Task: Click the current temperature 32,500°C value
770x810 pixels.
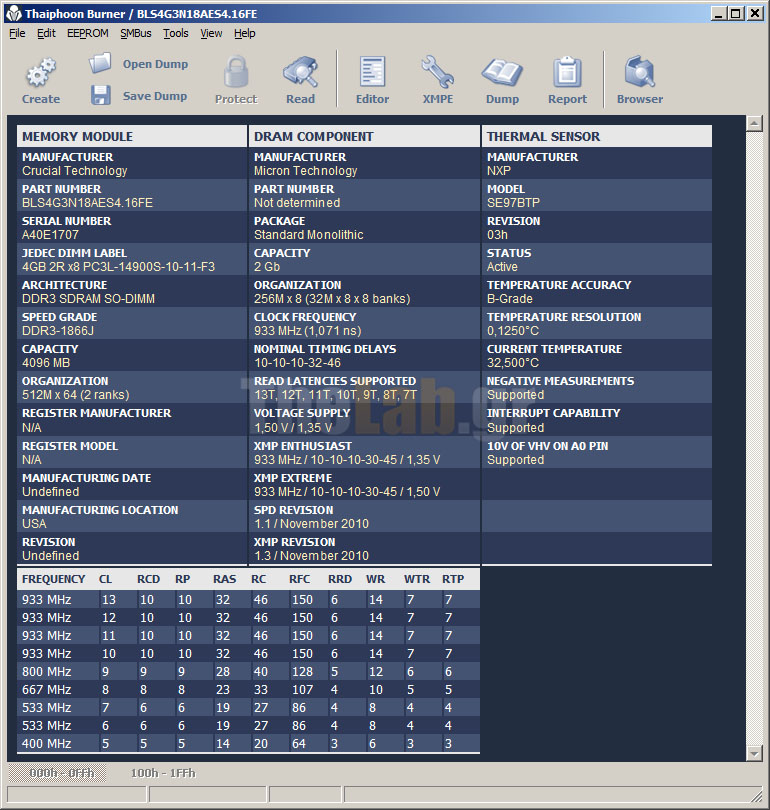Action: (x=513, y=363)
